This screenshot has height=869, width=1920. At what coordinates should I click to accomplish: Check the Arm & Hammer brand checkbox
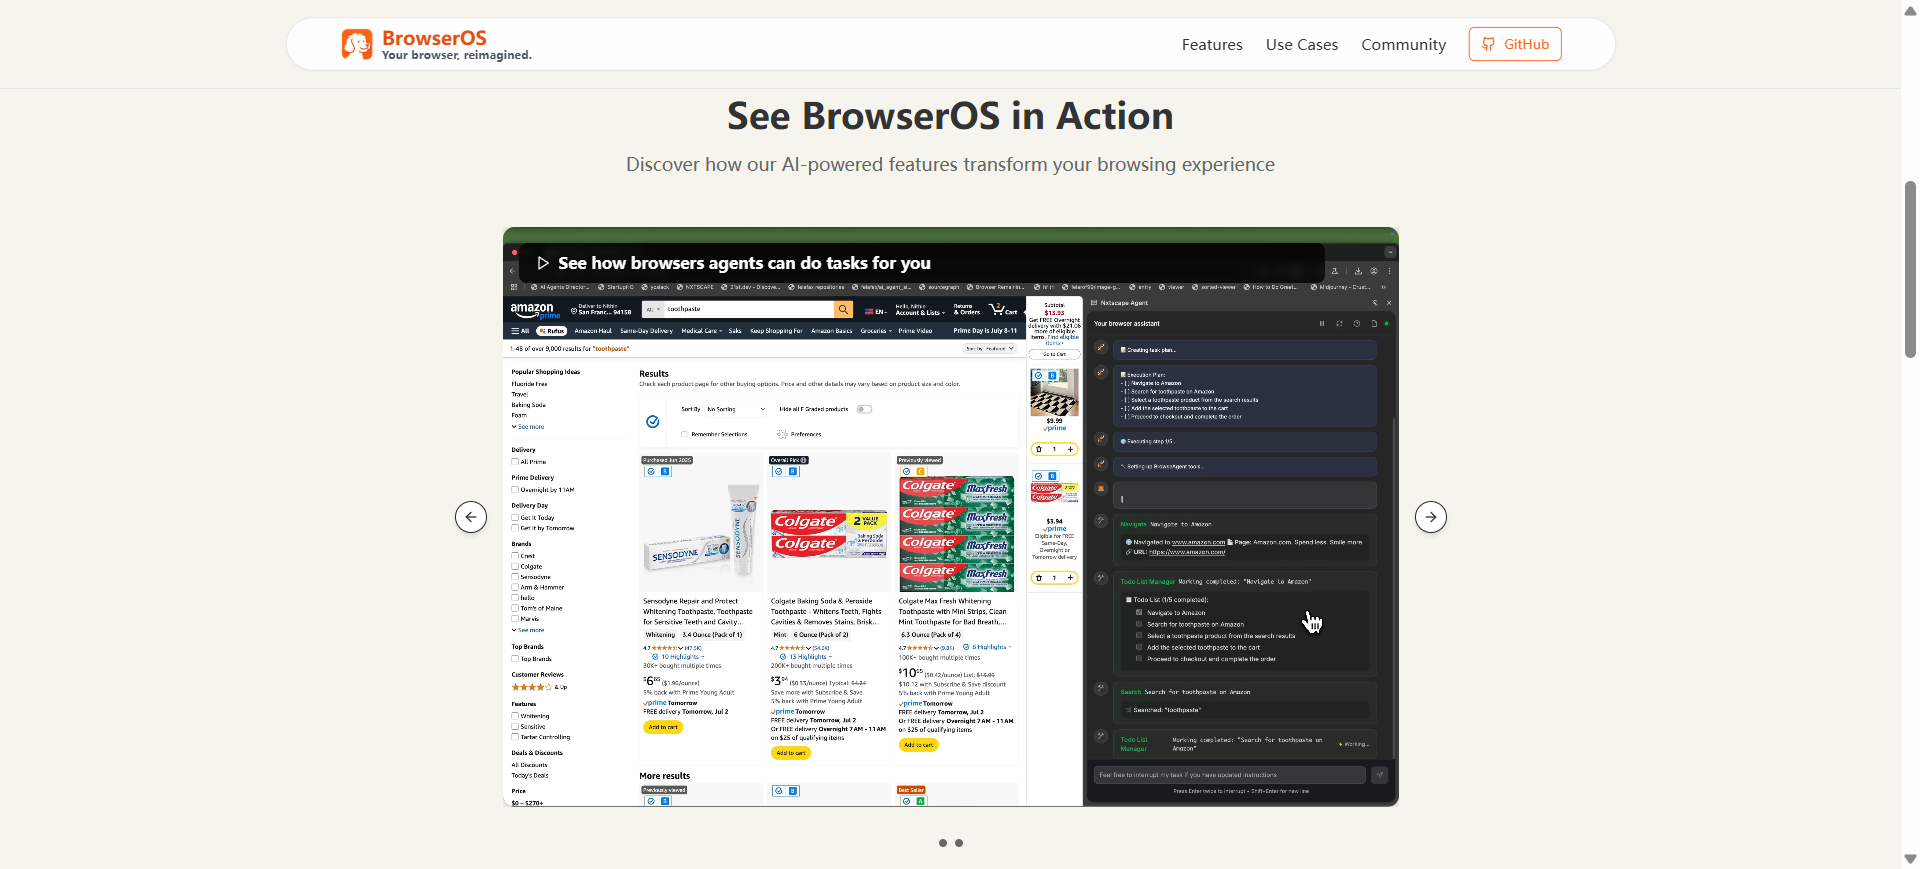515,588
